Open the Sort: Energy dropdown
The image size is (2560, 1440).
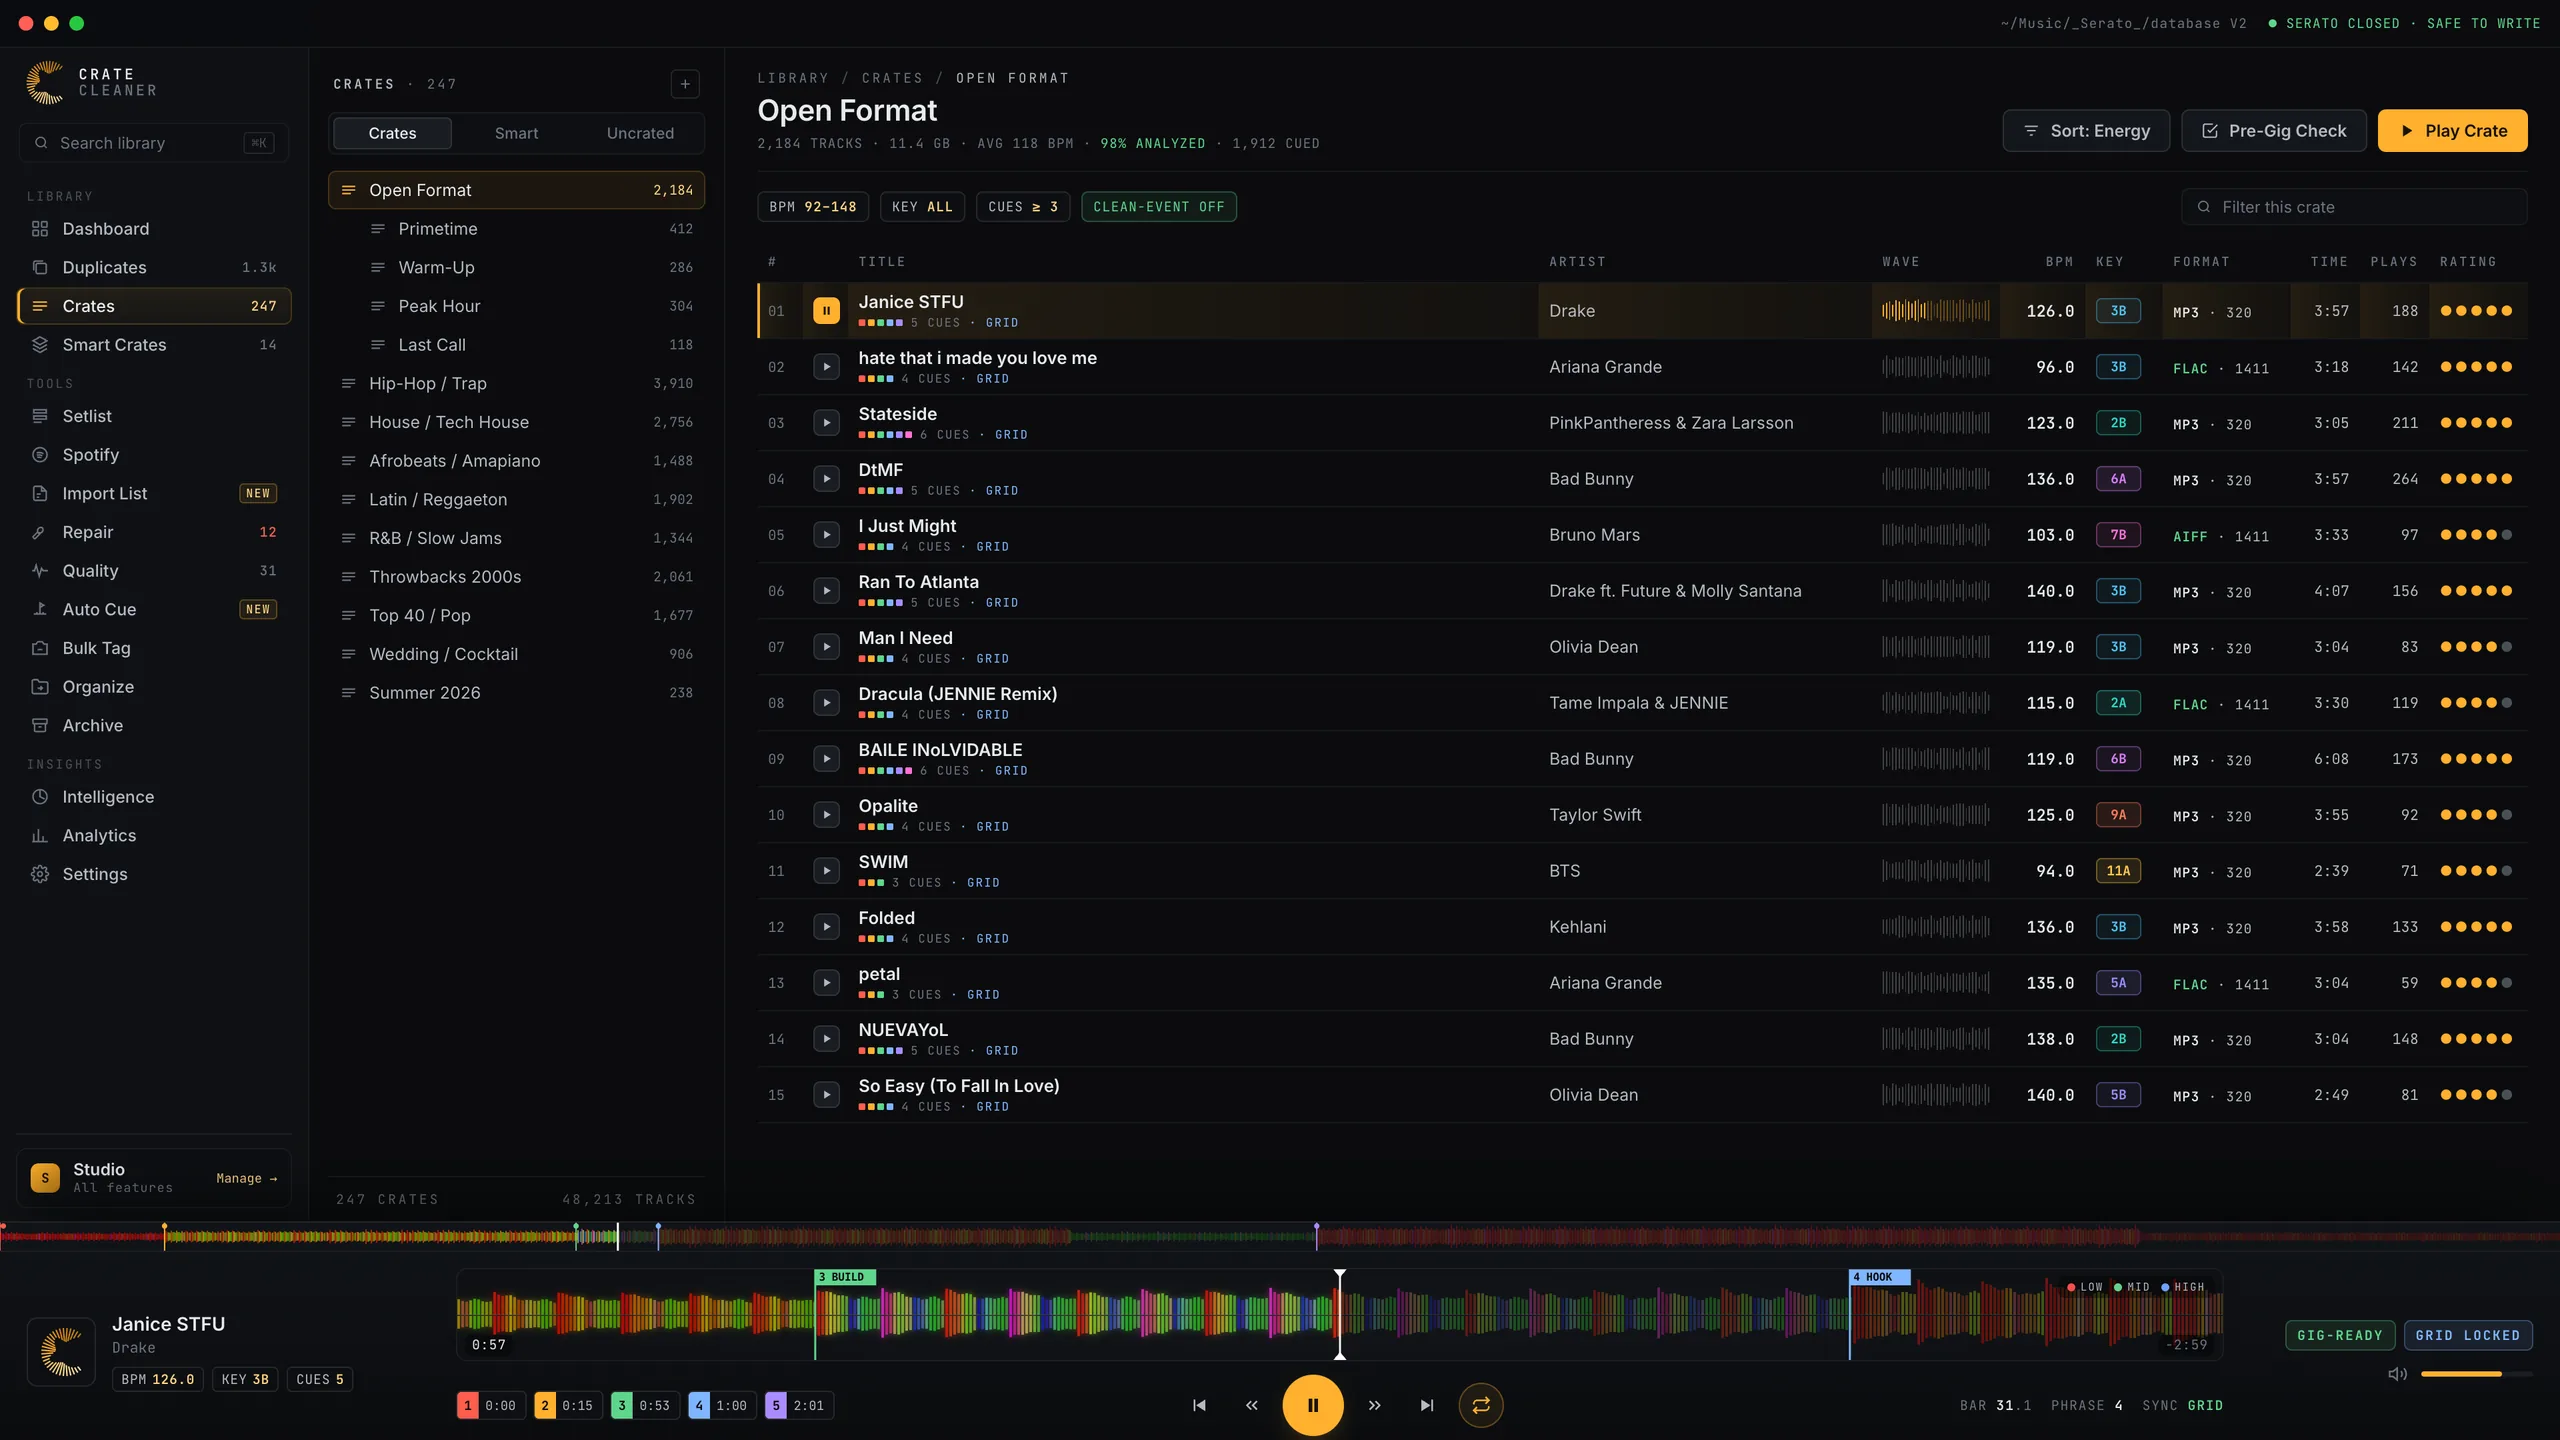pyautogui.click(x=2086, y=131)
